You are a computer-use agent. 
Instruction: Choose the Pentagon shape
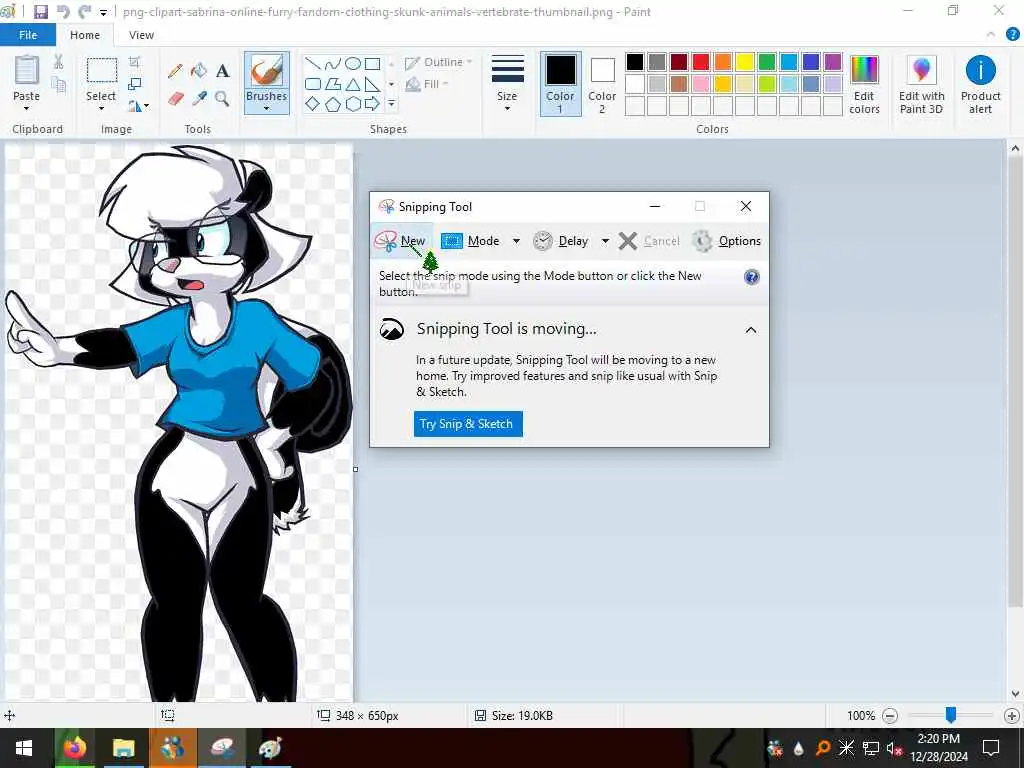pyautogui.click(x=332, y=104)
